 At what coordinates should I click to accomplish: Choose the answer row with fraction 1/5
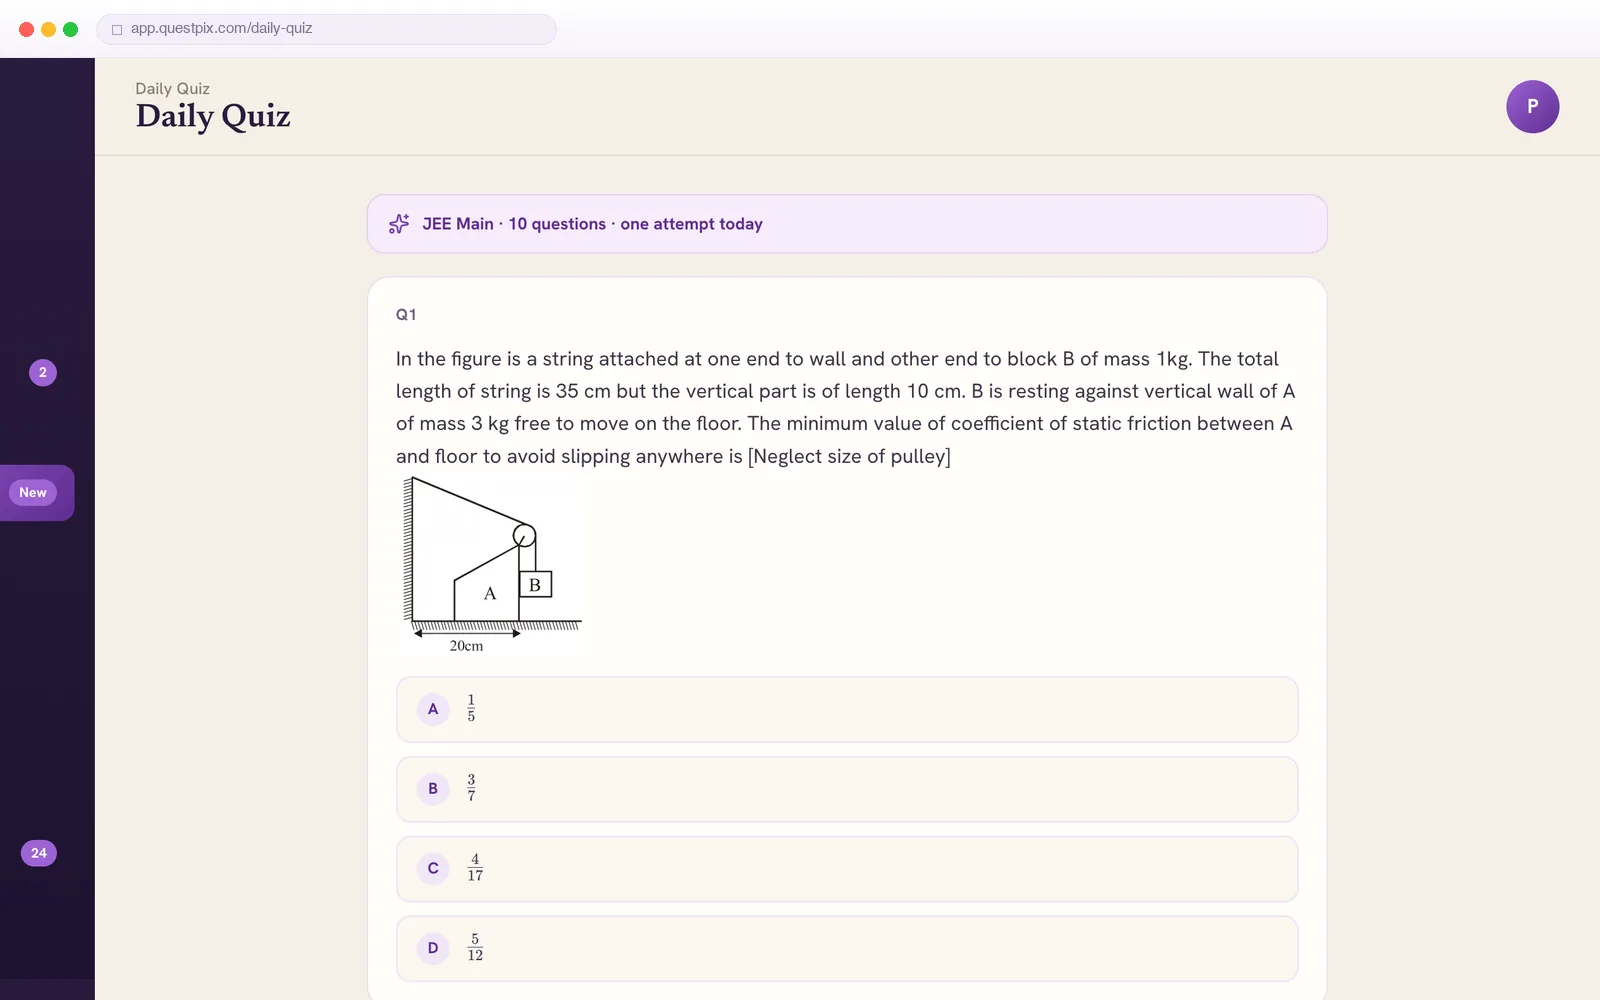(847, 709)
